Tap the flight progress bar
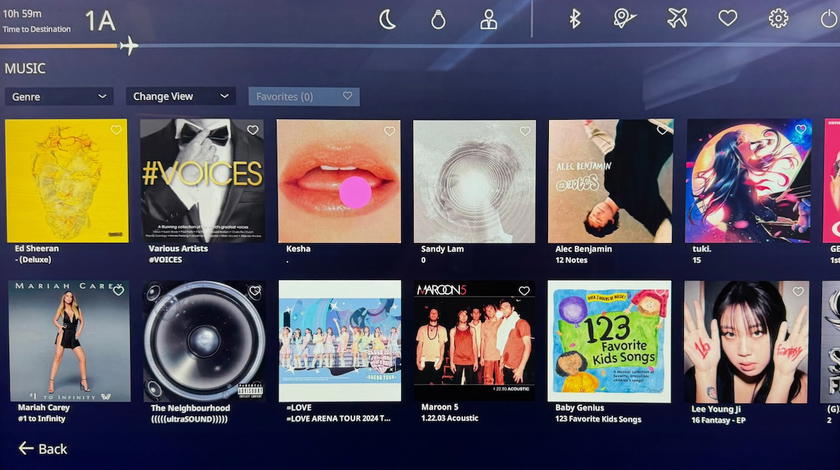Viewport: 840px width, 470px height. [x=420, y=46]
